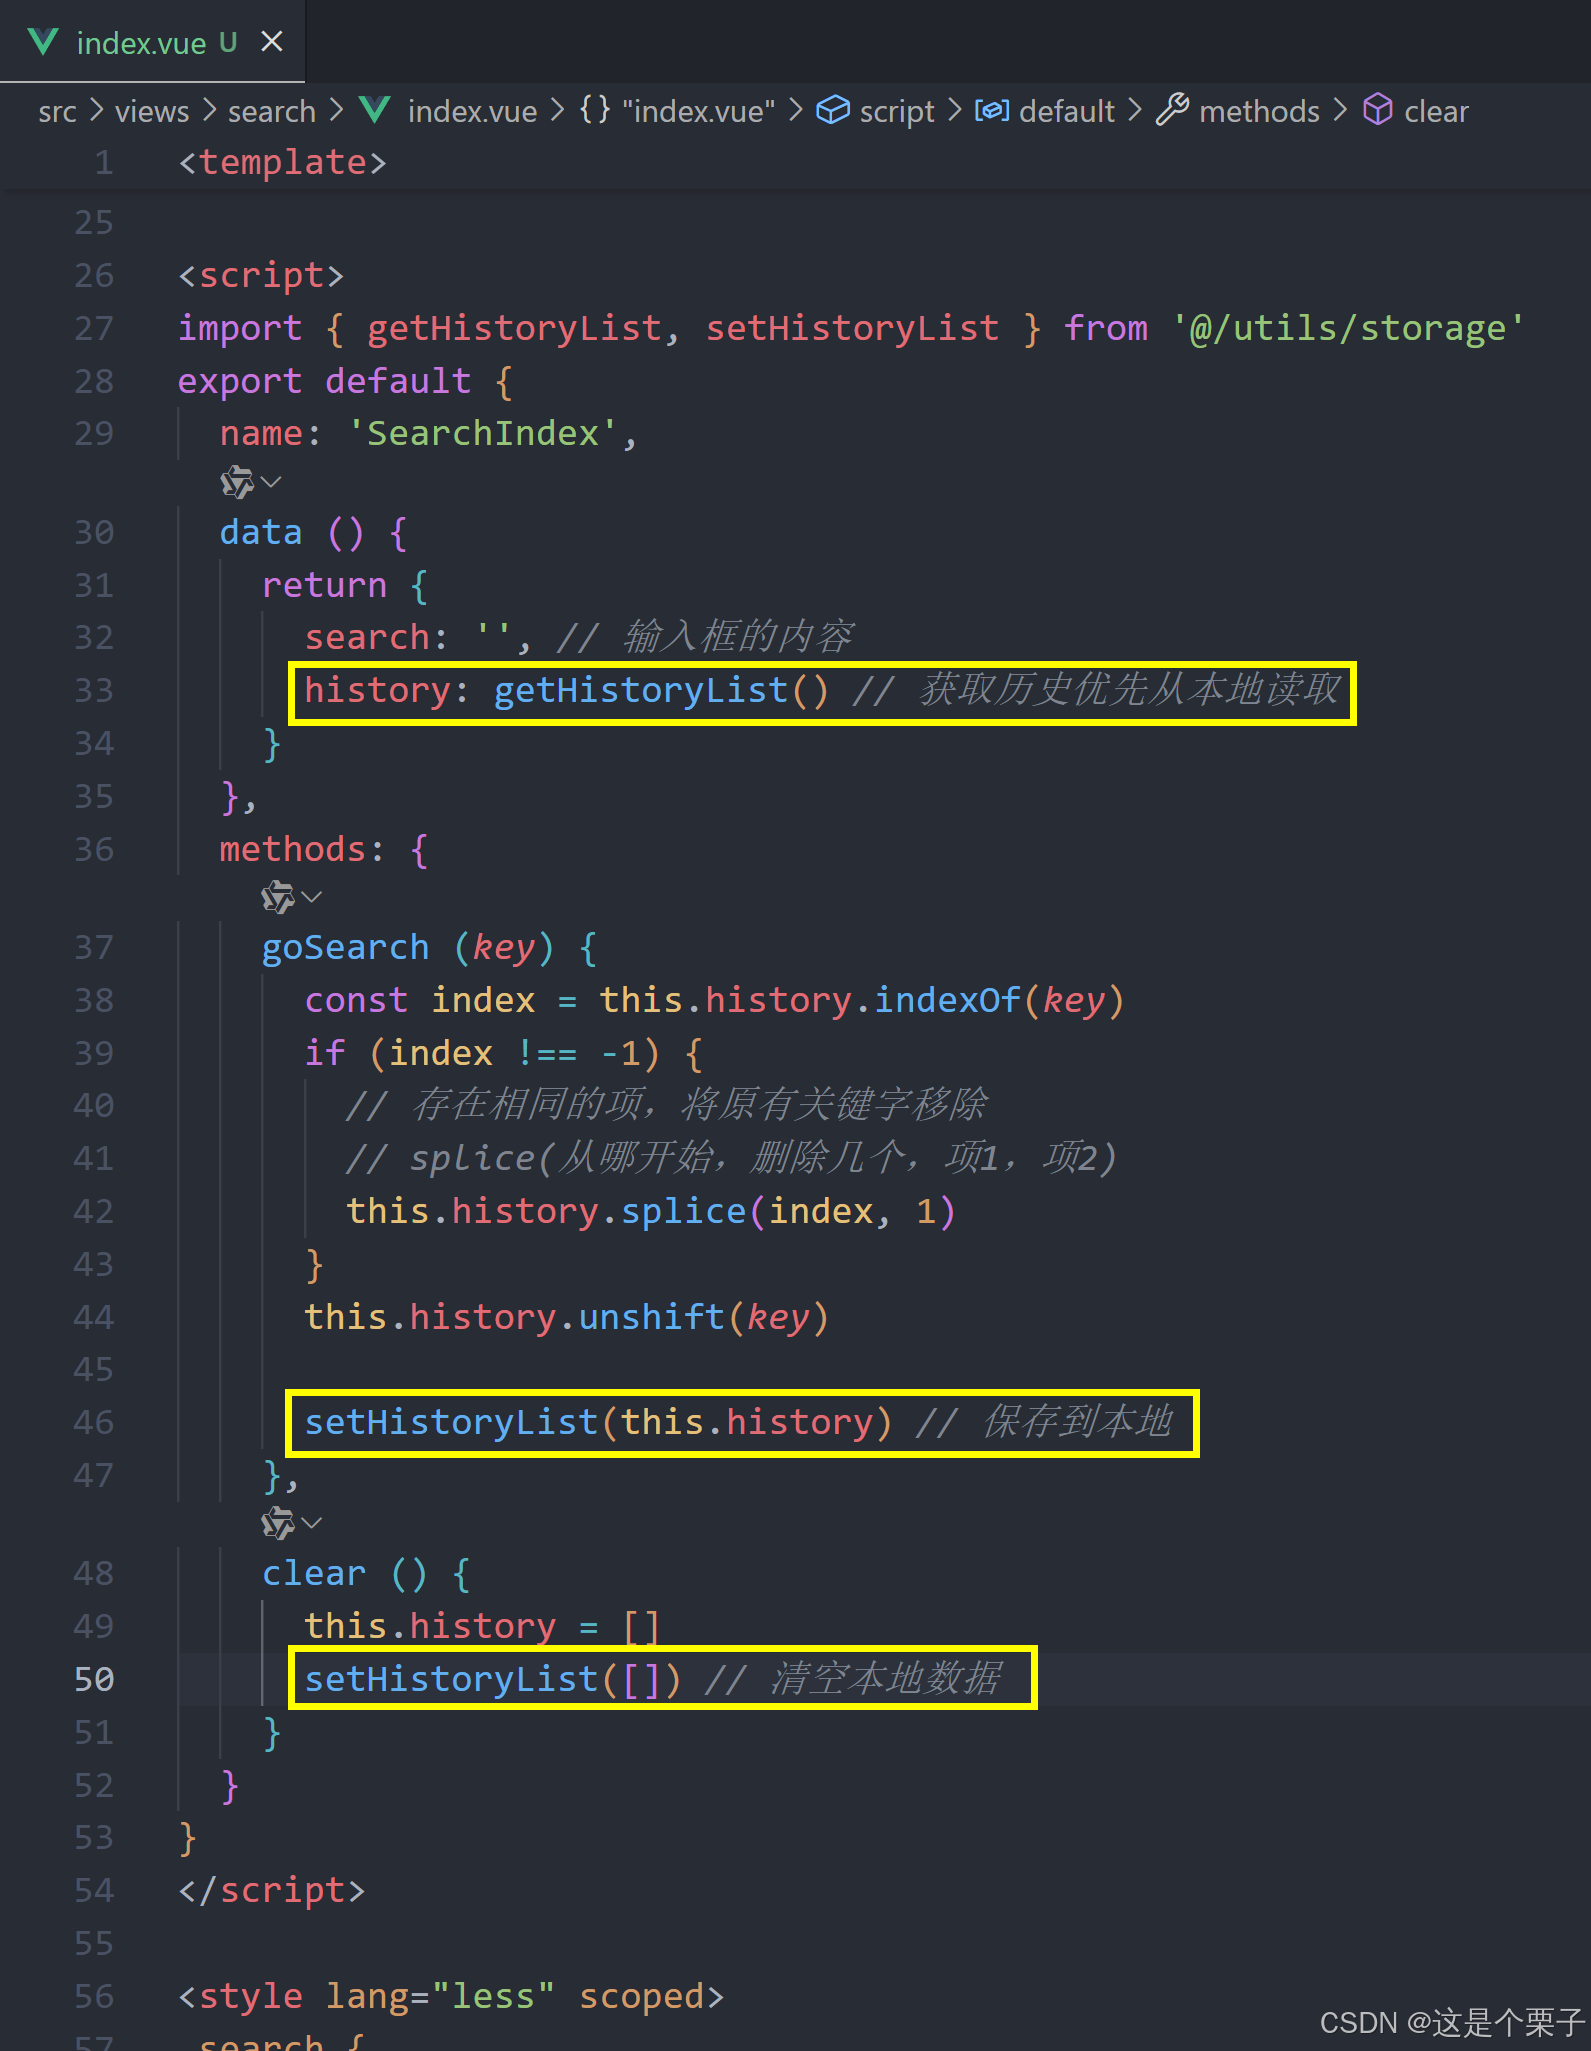The width and height of the screenshot is (1591, 2051).
Task: Click the wrench icon beside methods
Action: point(1172,110)
